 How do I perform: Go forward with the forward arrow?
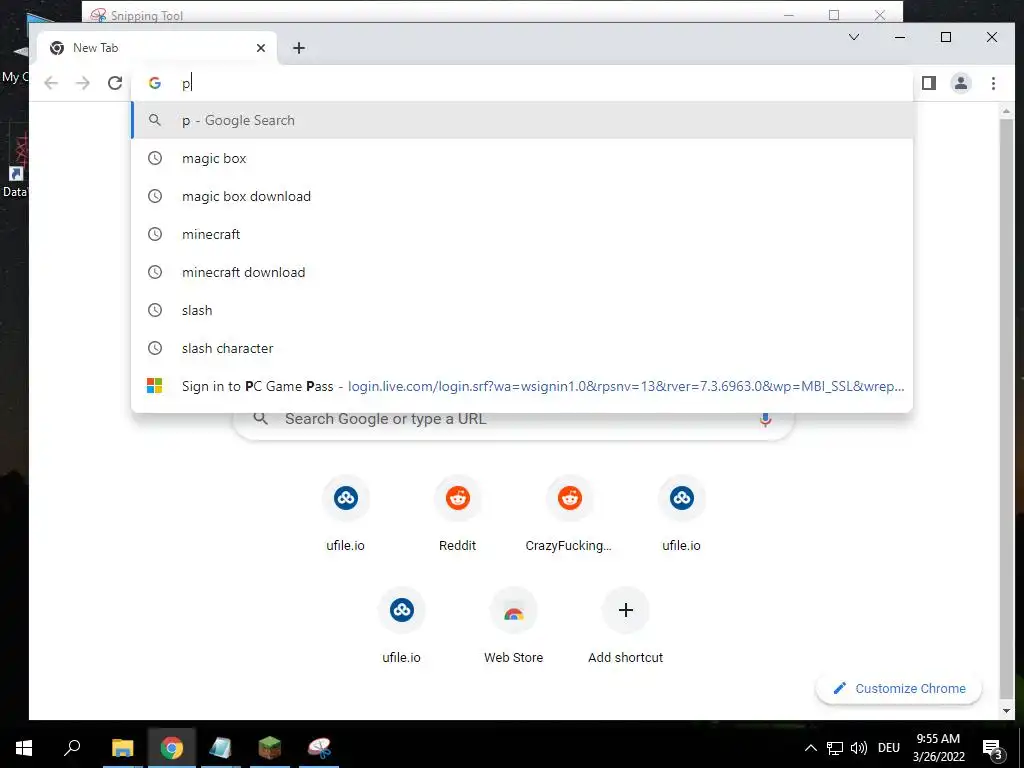pyautogui.click(x=83, y=83)
